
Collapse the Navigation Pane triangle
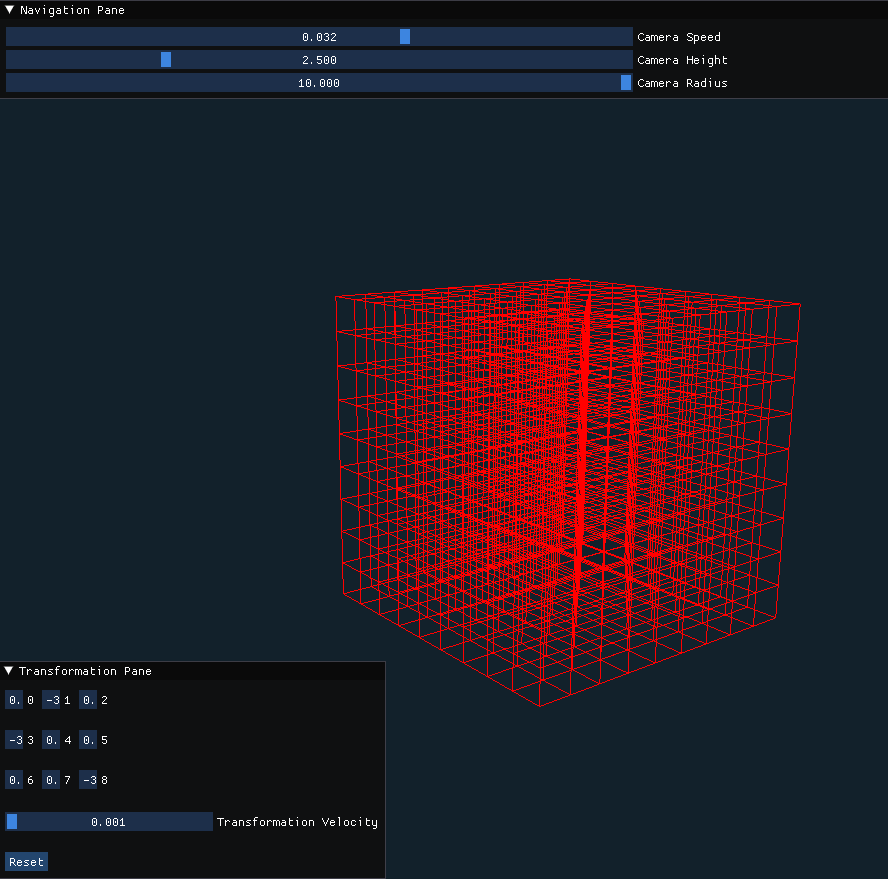10,10
